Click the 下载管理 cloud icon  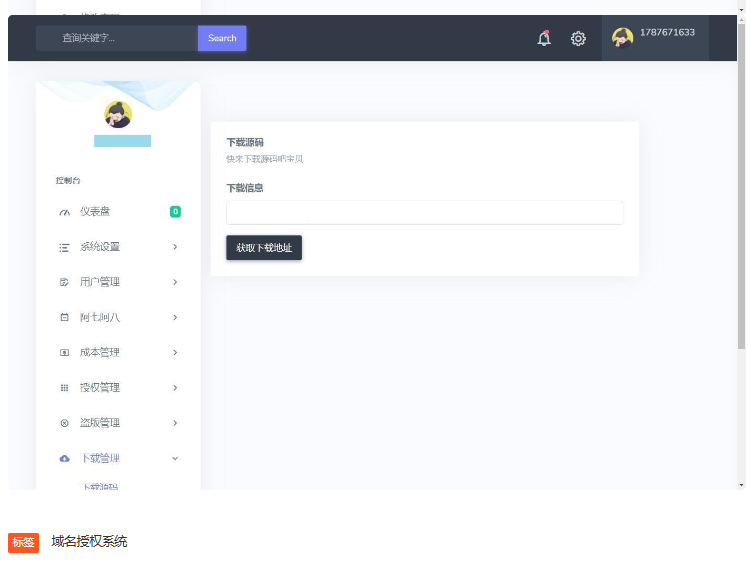click(65, 458)
